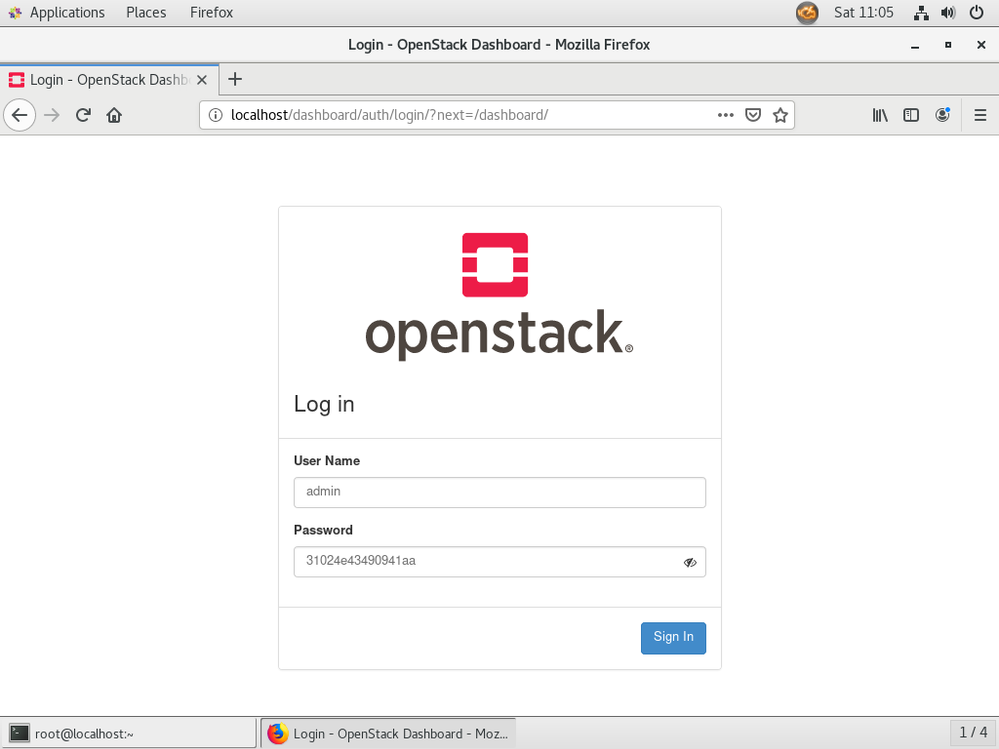Show the Library bookmarks icon
The width and height of the screenshot is (999, 749).
880,115
